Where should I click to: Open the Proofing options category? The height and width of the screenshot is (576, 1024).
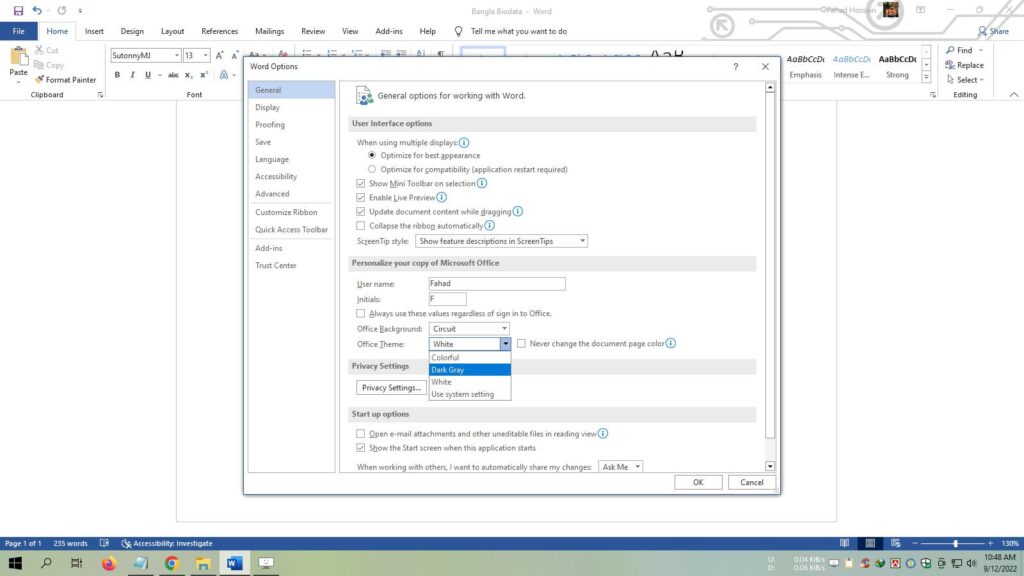pyautogui.click(x=270, y=125)
